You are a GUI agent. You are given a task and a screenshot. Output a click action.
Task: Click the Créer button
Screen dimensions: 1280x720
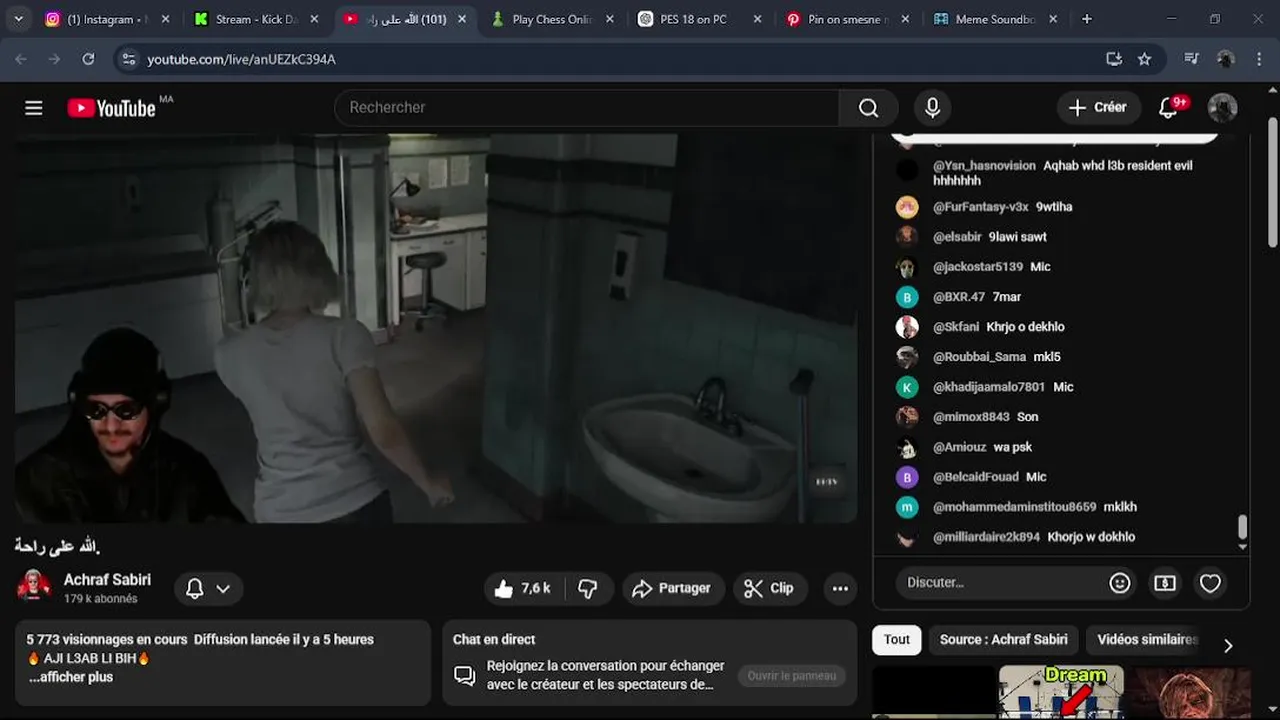[x=1098, y=108]
